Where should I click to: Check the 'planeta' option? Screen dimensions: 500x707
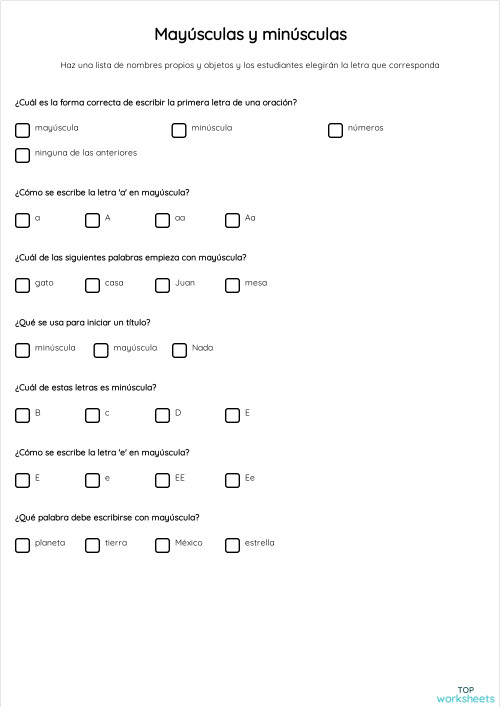click(22, 545)
